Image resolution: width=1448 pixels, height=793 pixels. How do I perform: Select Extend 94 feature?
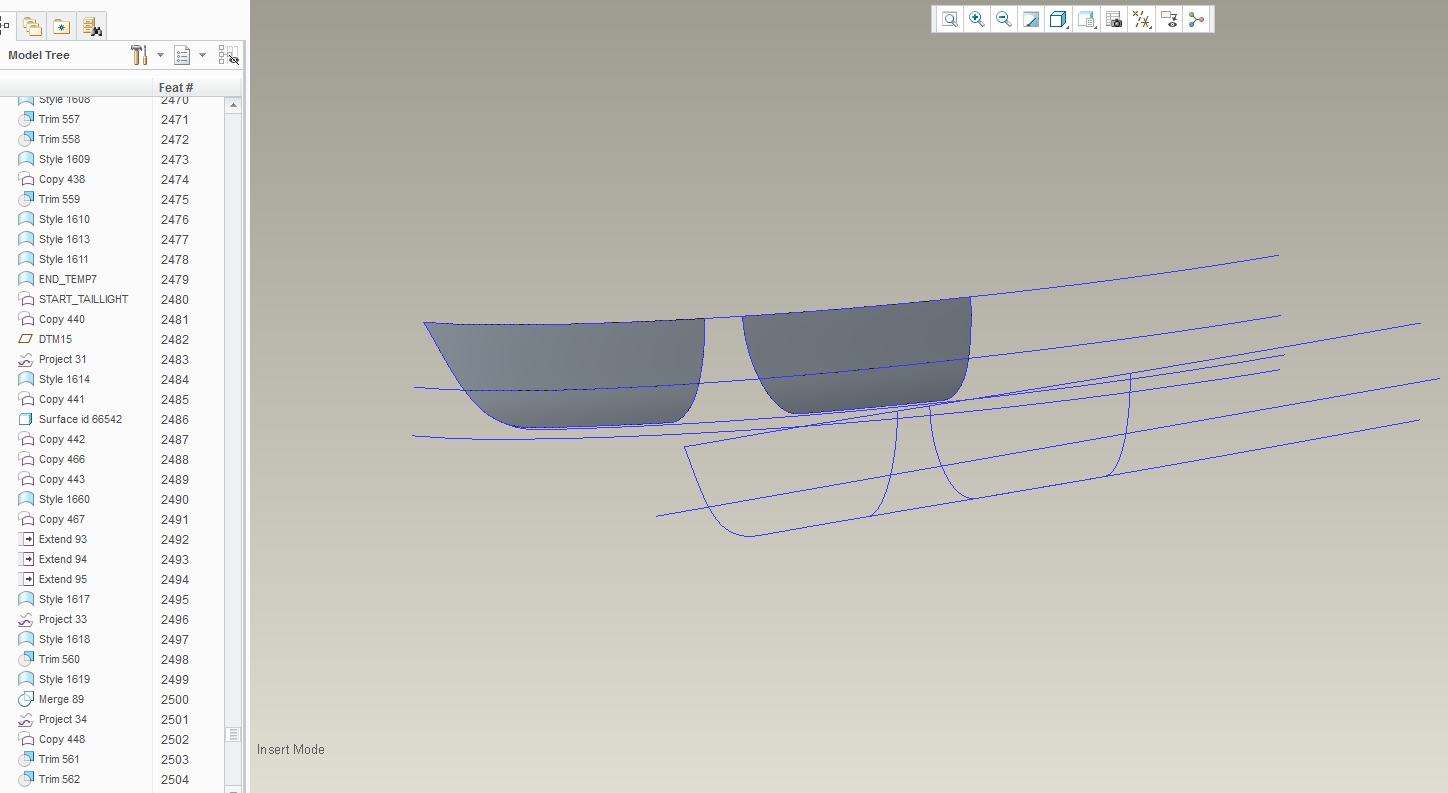[63, 559]
